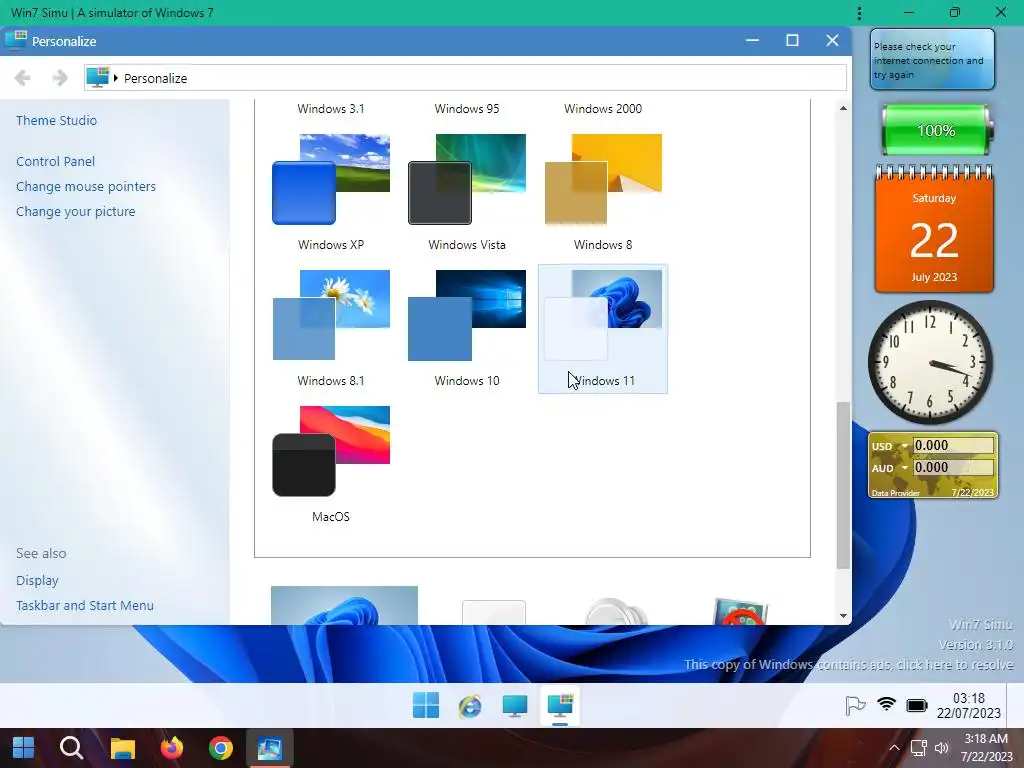1024x768 pixels.
Task: Open the host volume tray icon
Action: pyautogui.click(x=942, y=748)
